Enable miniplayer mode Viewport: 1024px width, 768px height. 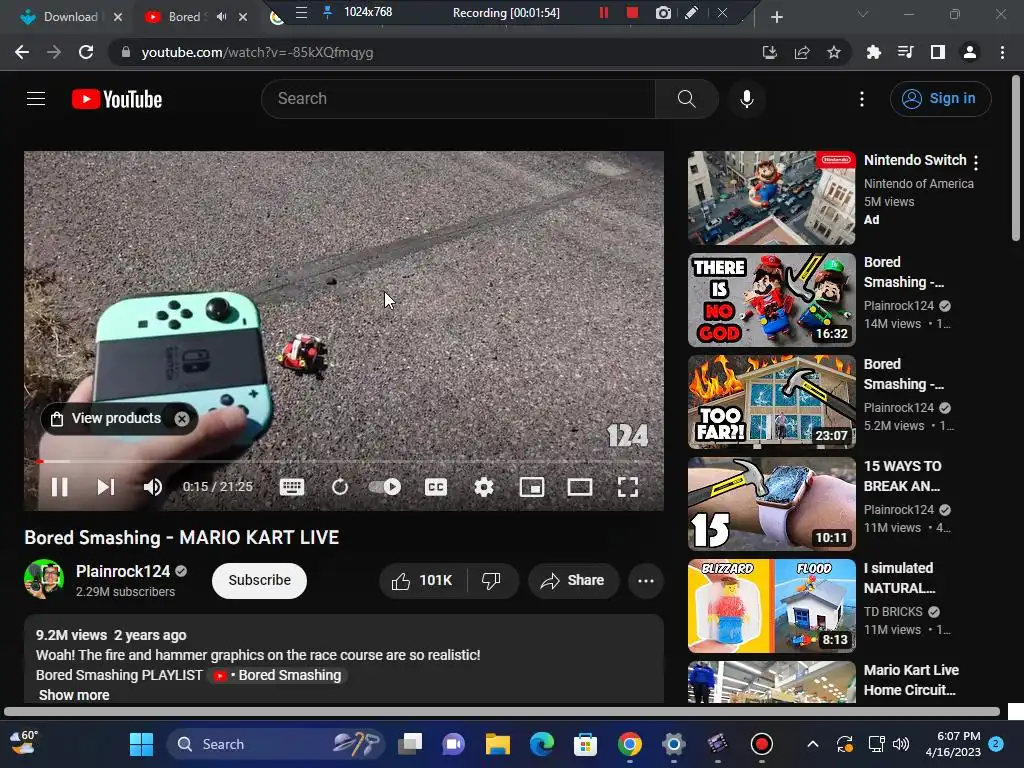(532, 487)
